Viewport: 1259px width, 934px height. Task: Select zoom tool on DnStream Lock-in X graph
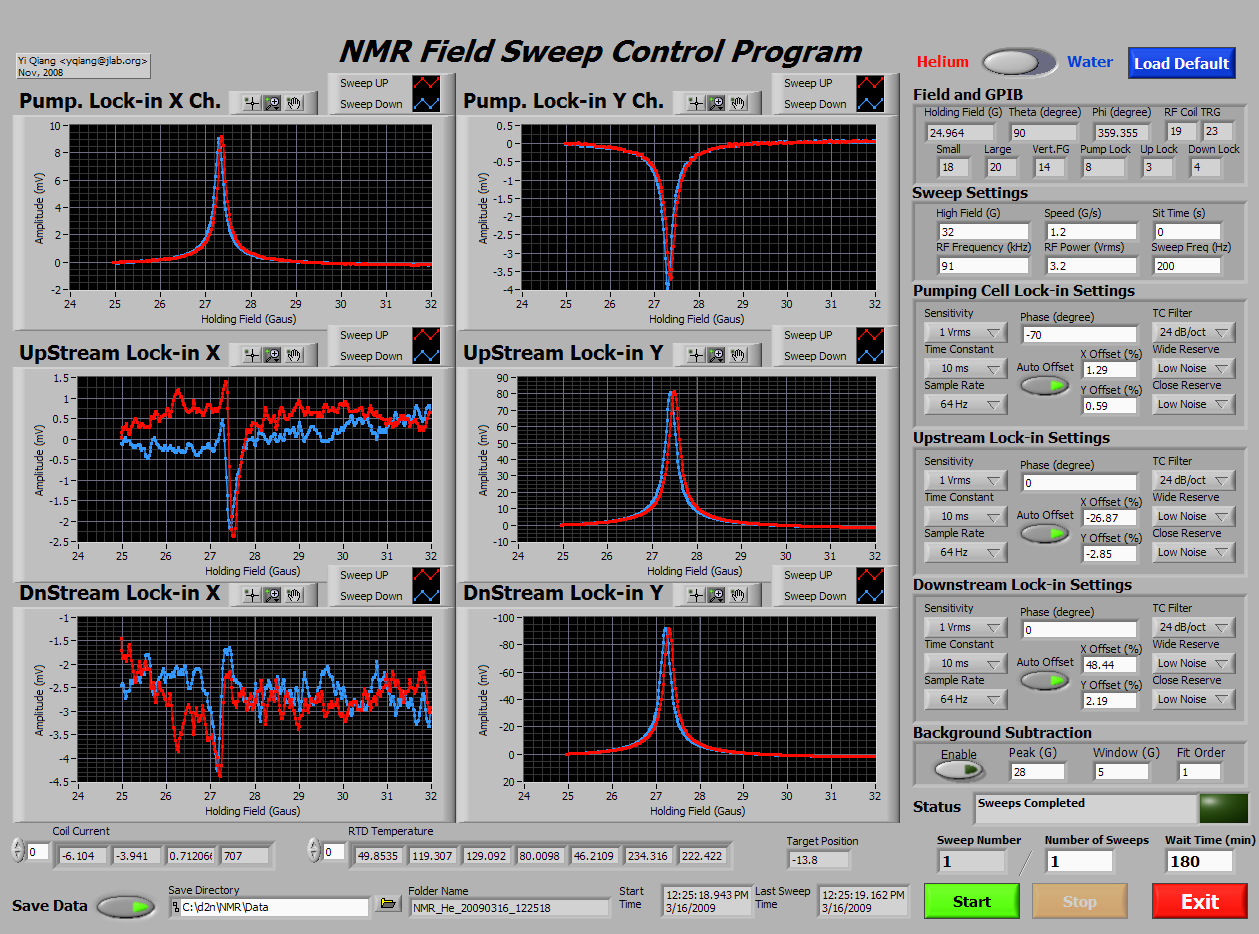(272, 595)
